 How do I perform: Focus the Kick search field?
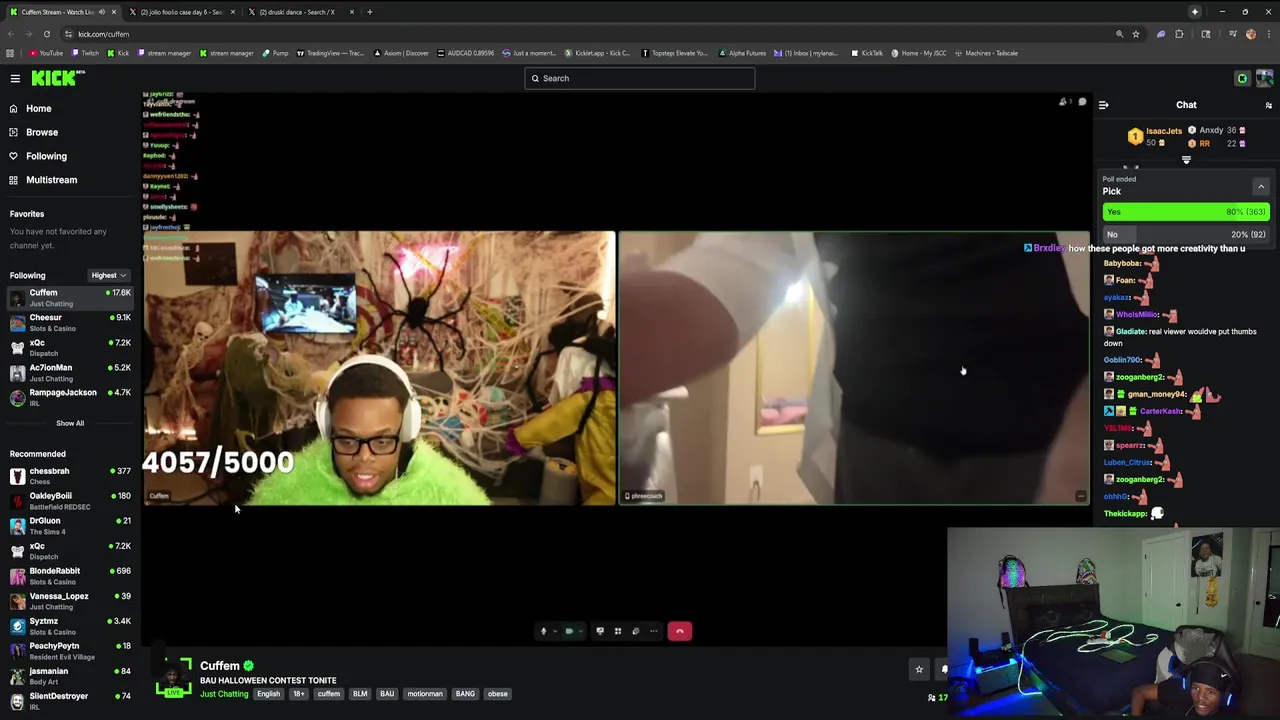click(x=640, y=78)
